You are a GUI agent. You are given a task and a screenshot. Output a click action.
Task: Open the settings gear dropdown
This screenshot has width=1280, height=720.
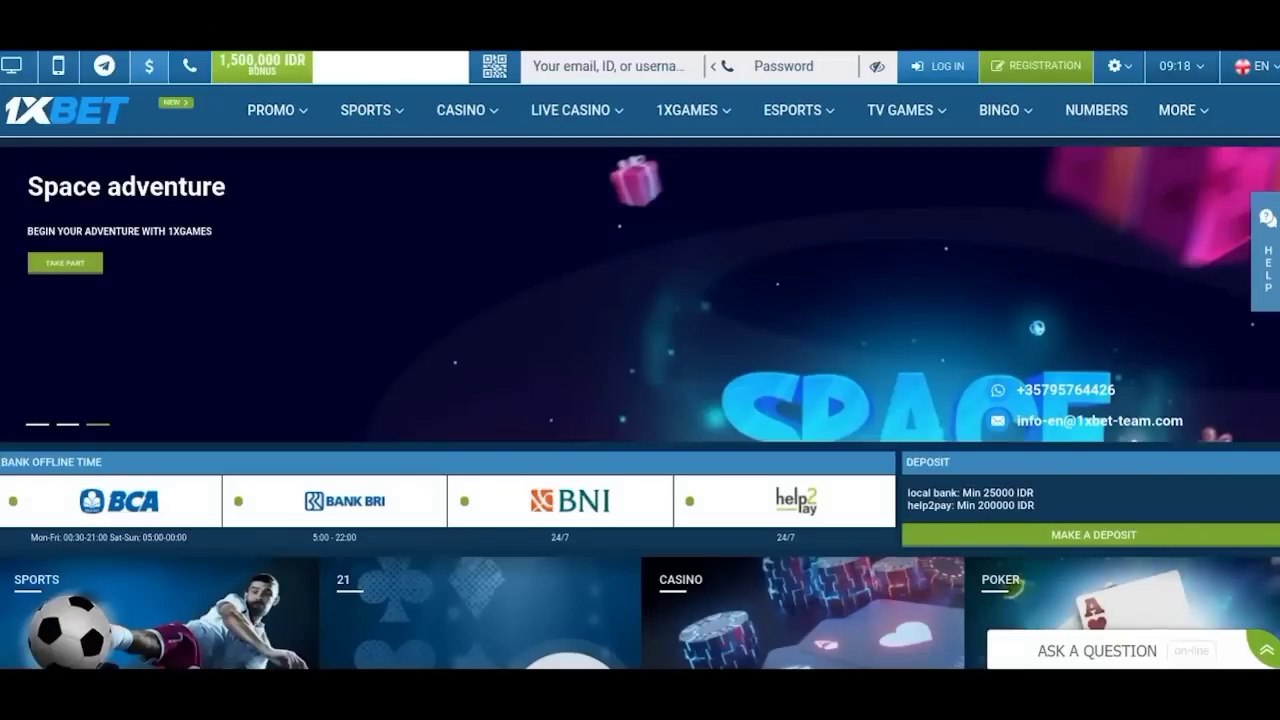[x=1120, y=66]
